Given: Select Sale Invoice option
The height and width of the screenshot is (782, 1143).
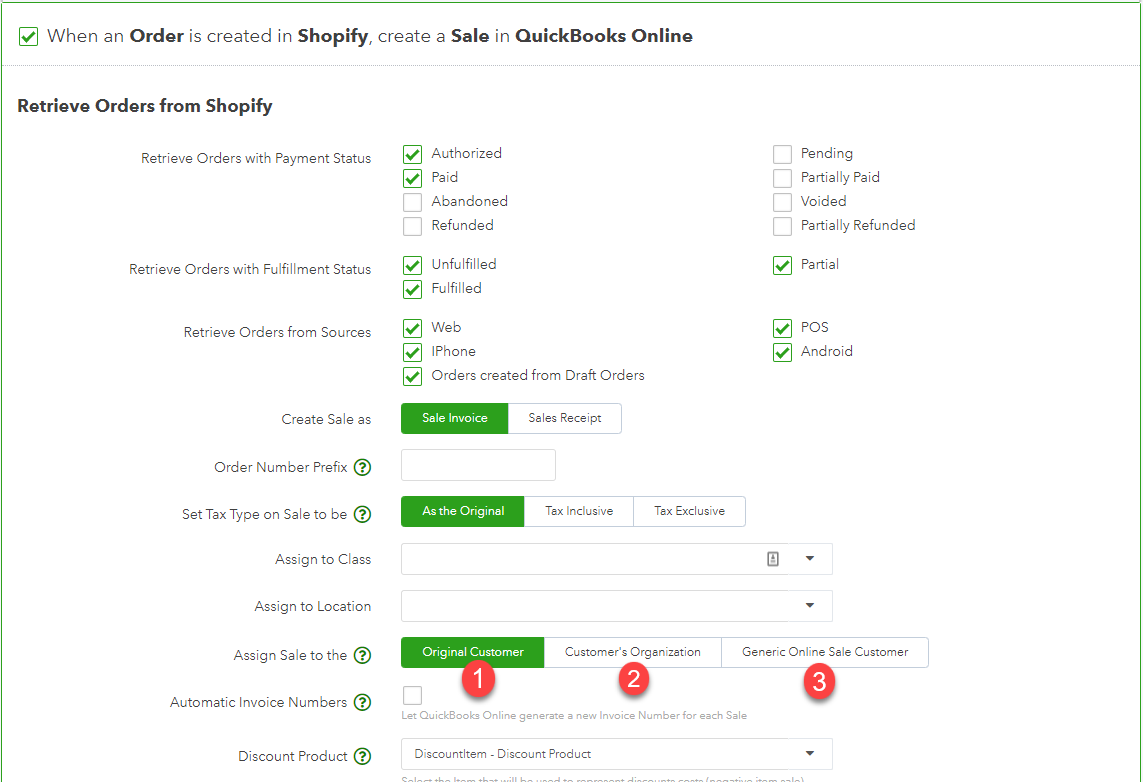Looking at the screenshot, I should [455, 418].
